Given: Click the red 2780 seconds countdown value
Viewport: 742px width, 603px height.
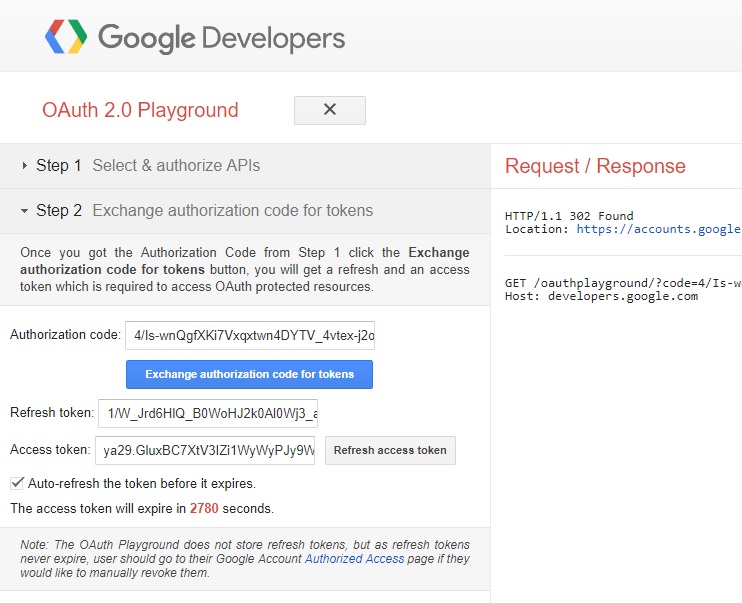Looking at the screenshot, I should tap(204, 509).
